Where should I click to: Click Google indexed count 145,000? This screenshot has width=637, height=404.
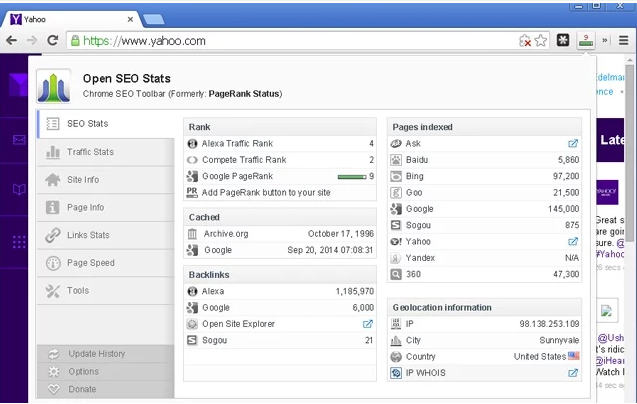(x=563, y=209)
